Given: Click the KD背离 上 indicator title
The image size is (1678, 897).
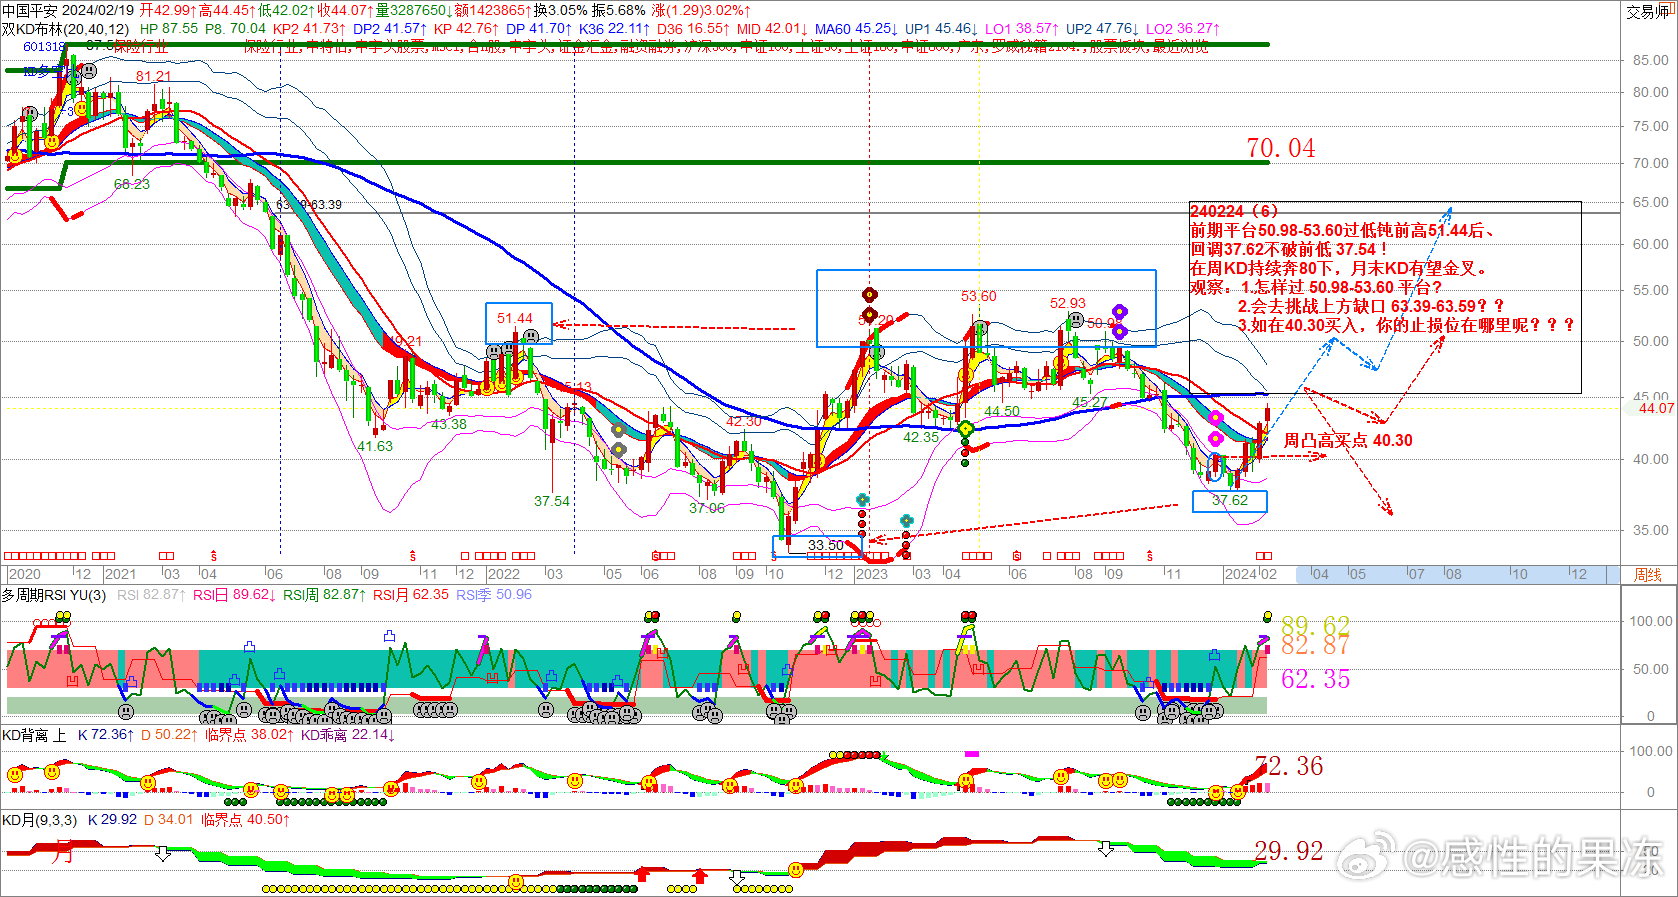Looking at the screenshot, I should point(34,735).
